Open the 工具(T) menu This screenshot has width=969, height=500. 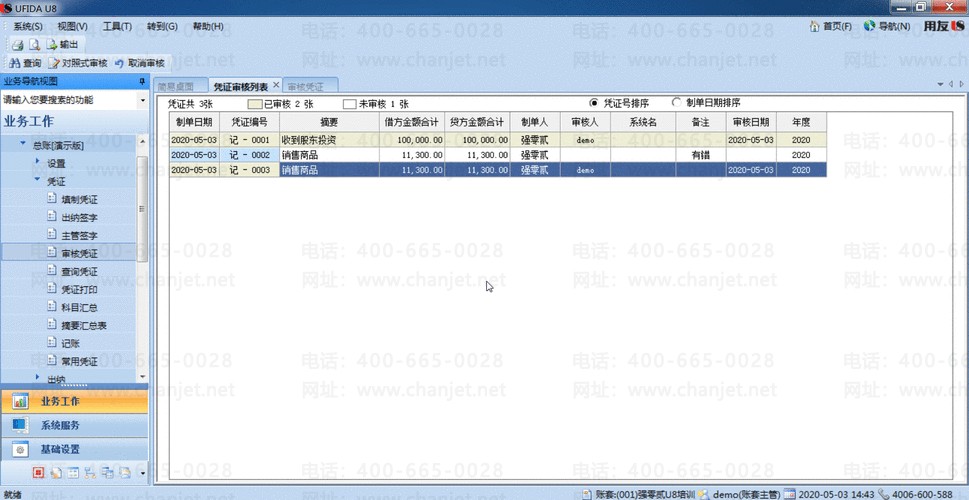click(x=117, y=27)
